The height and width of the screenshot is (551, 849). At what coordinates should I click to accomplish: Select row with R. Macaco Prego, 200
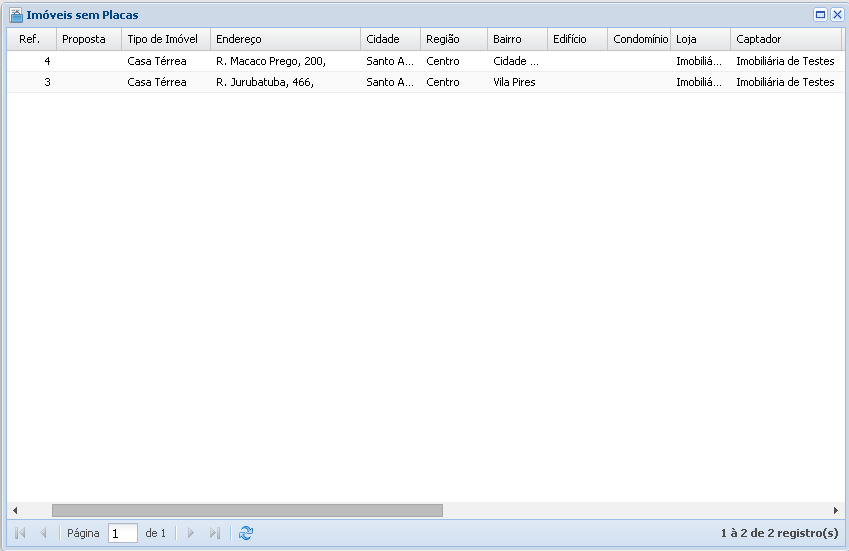tap(270, 61)
